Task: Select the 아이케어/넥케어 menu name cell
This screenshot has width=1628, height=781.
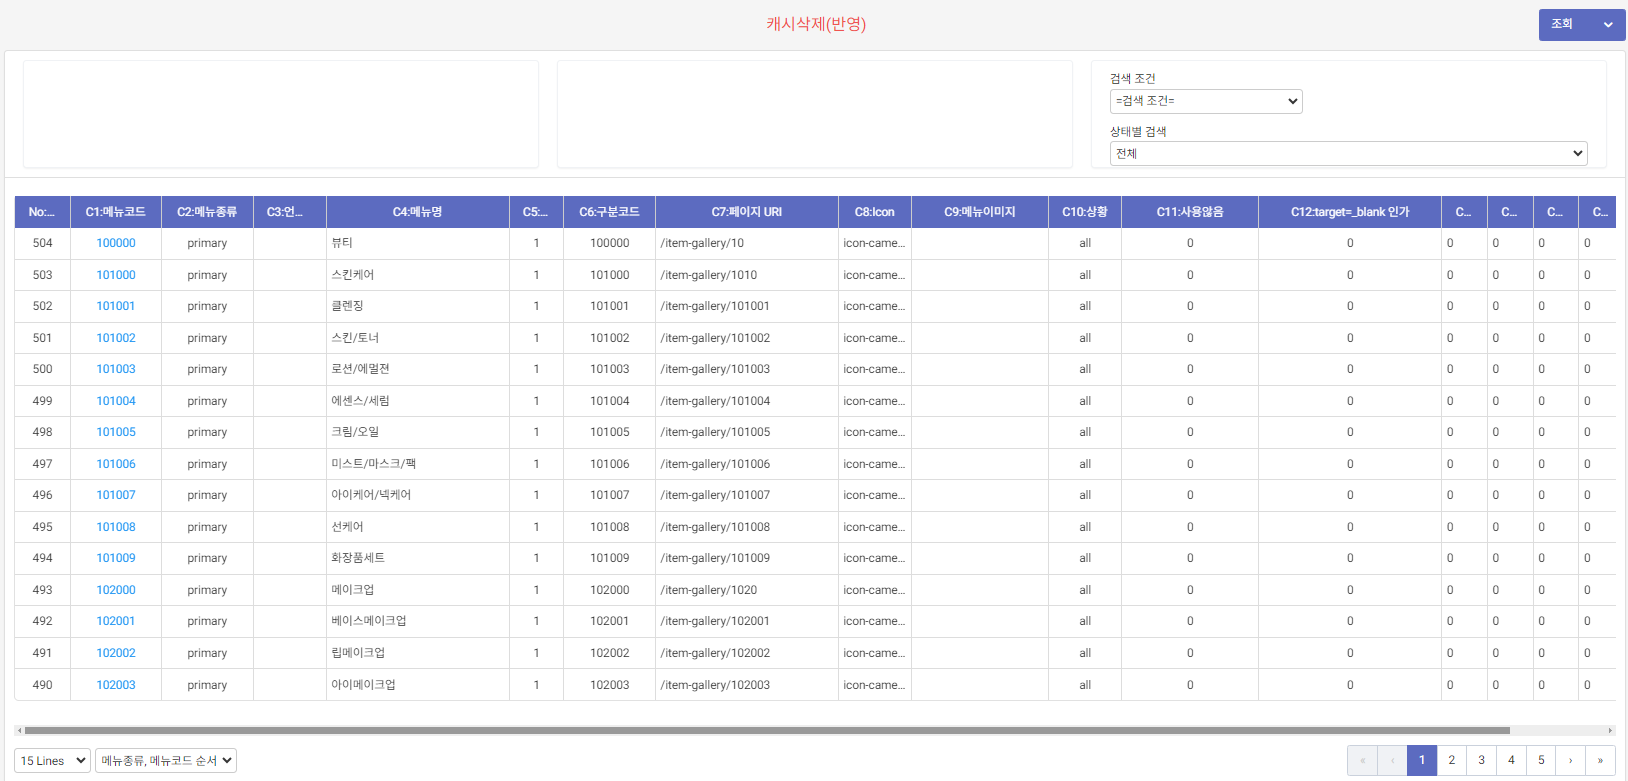Action: tap(418, 495)
